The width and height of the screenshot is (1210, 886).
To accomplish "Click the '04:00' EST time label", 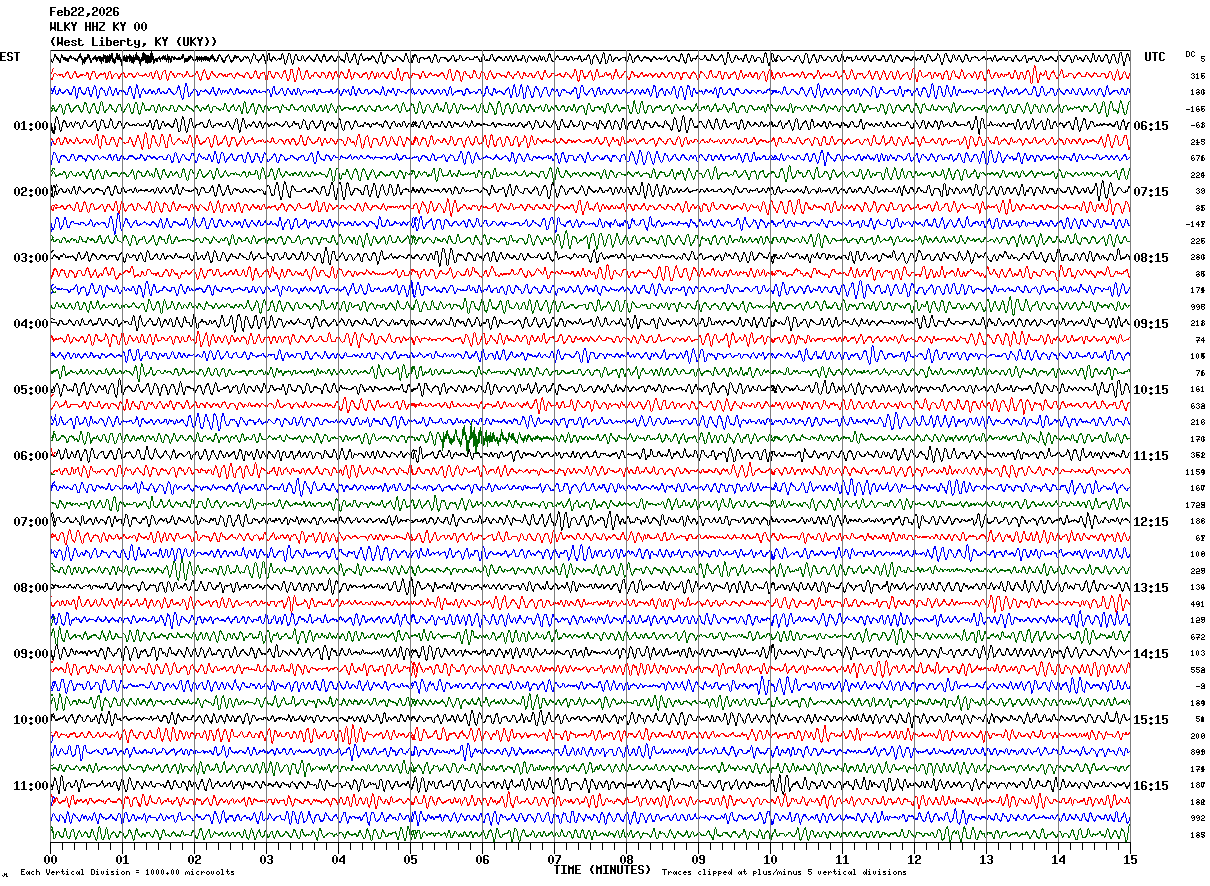I will pos(31,324).
